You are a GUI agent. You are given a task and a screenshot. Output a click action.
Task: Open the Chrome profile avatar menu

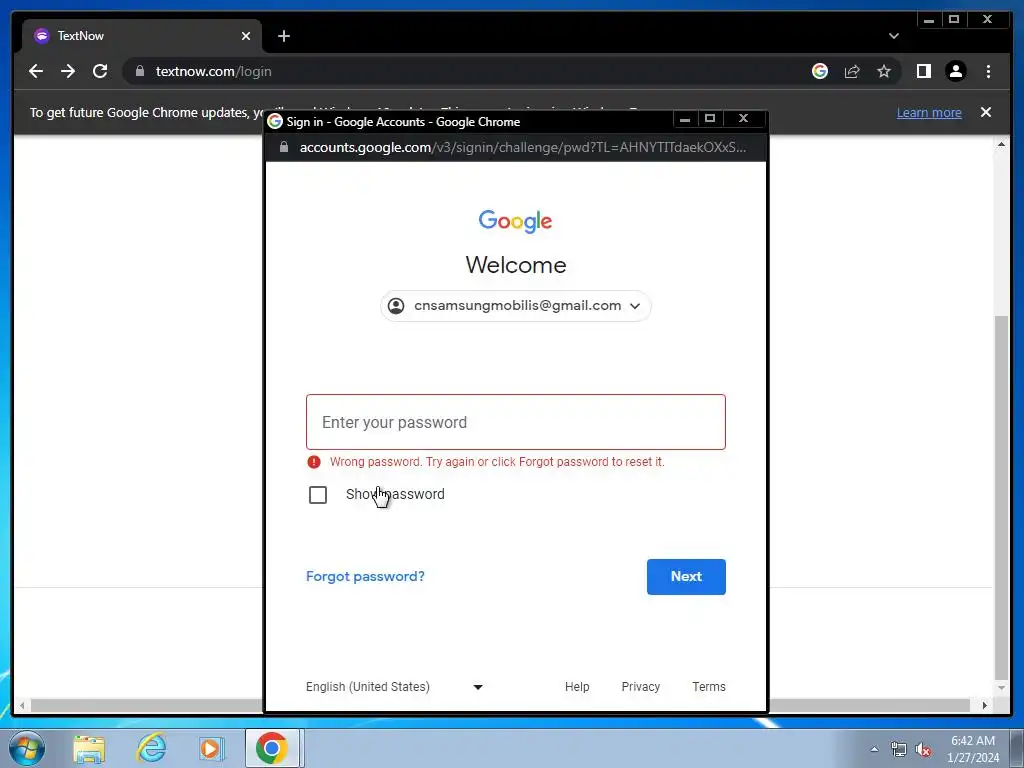coord(955,71)
